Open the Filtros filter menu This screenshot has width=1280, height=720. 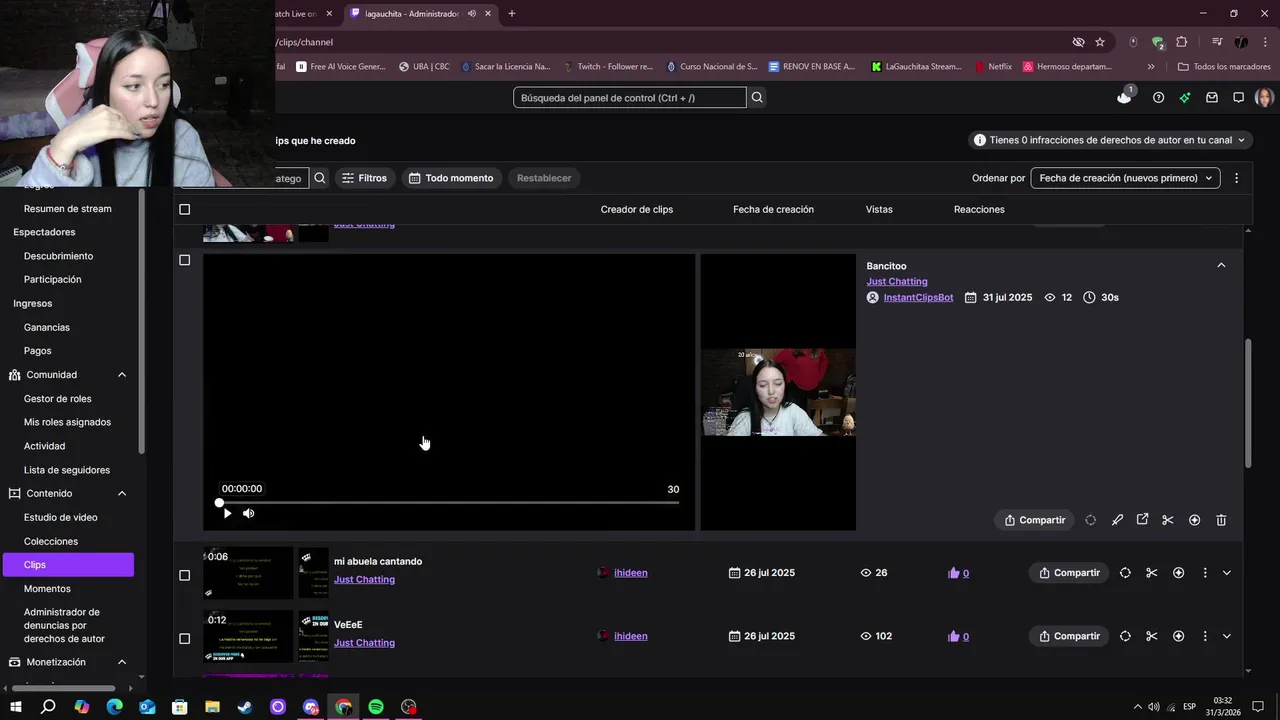[x=365, y=178]
